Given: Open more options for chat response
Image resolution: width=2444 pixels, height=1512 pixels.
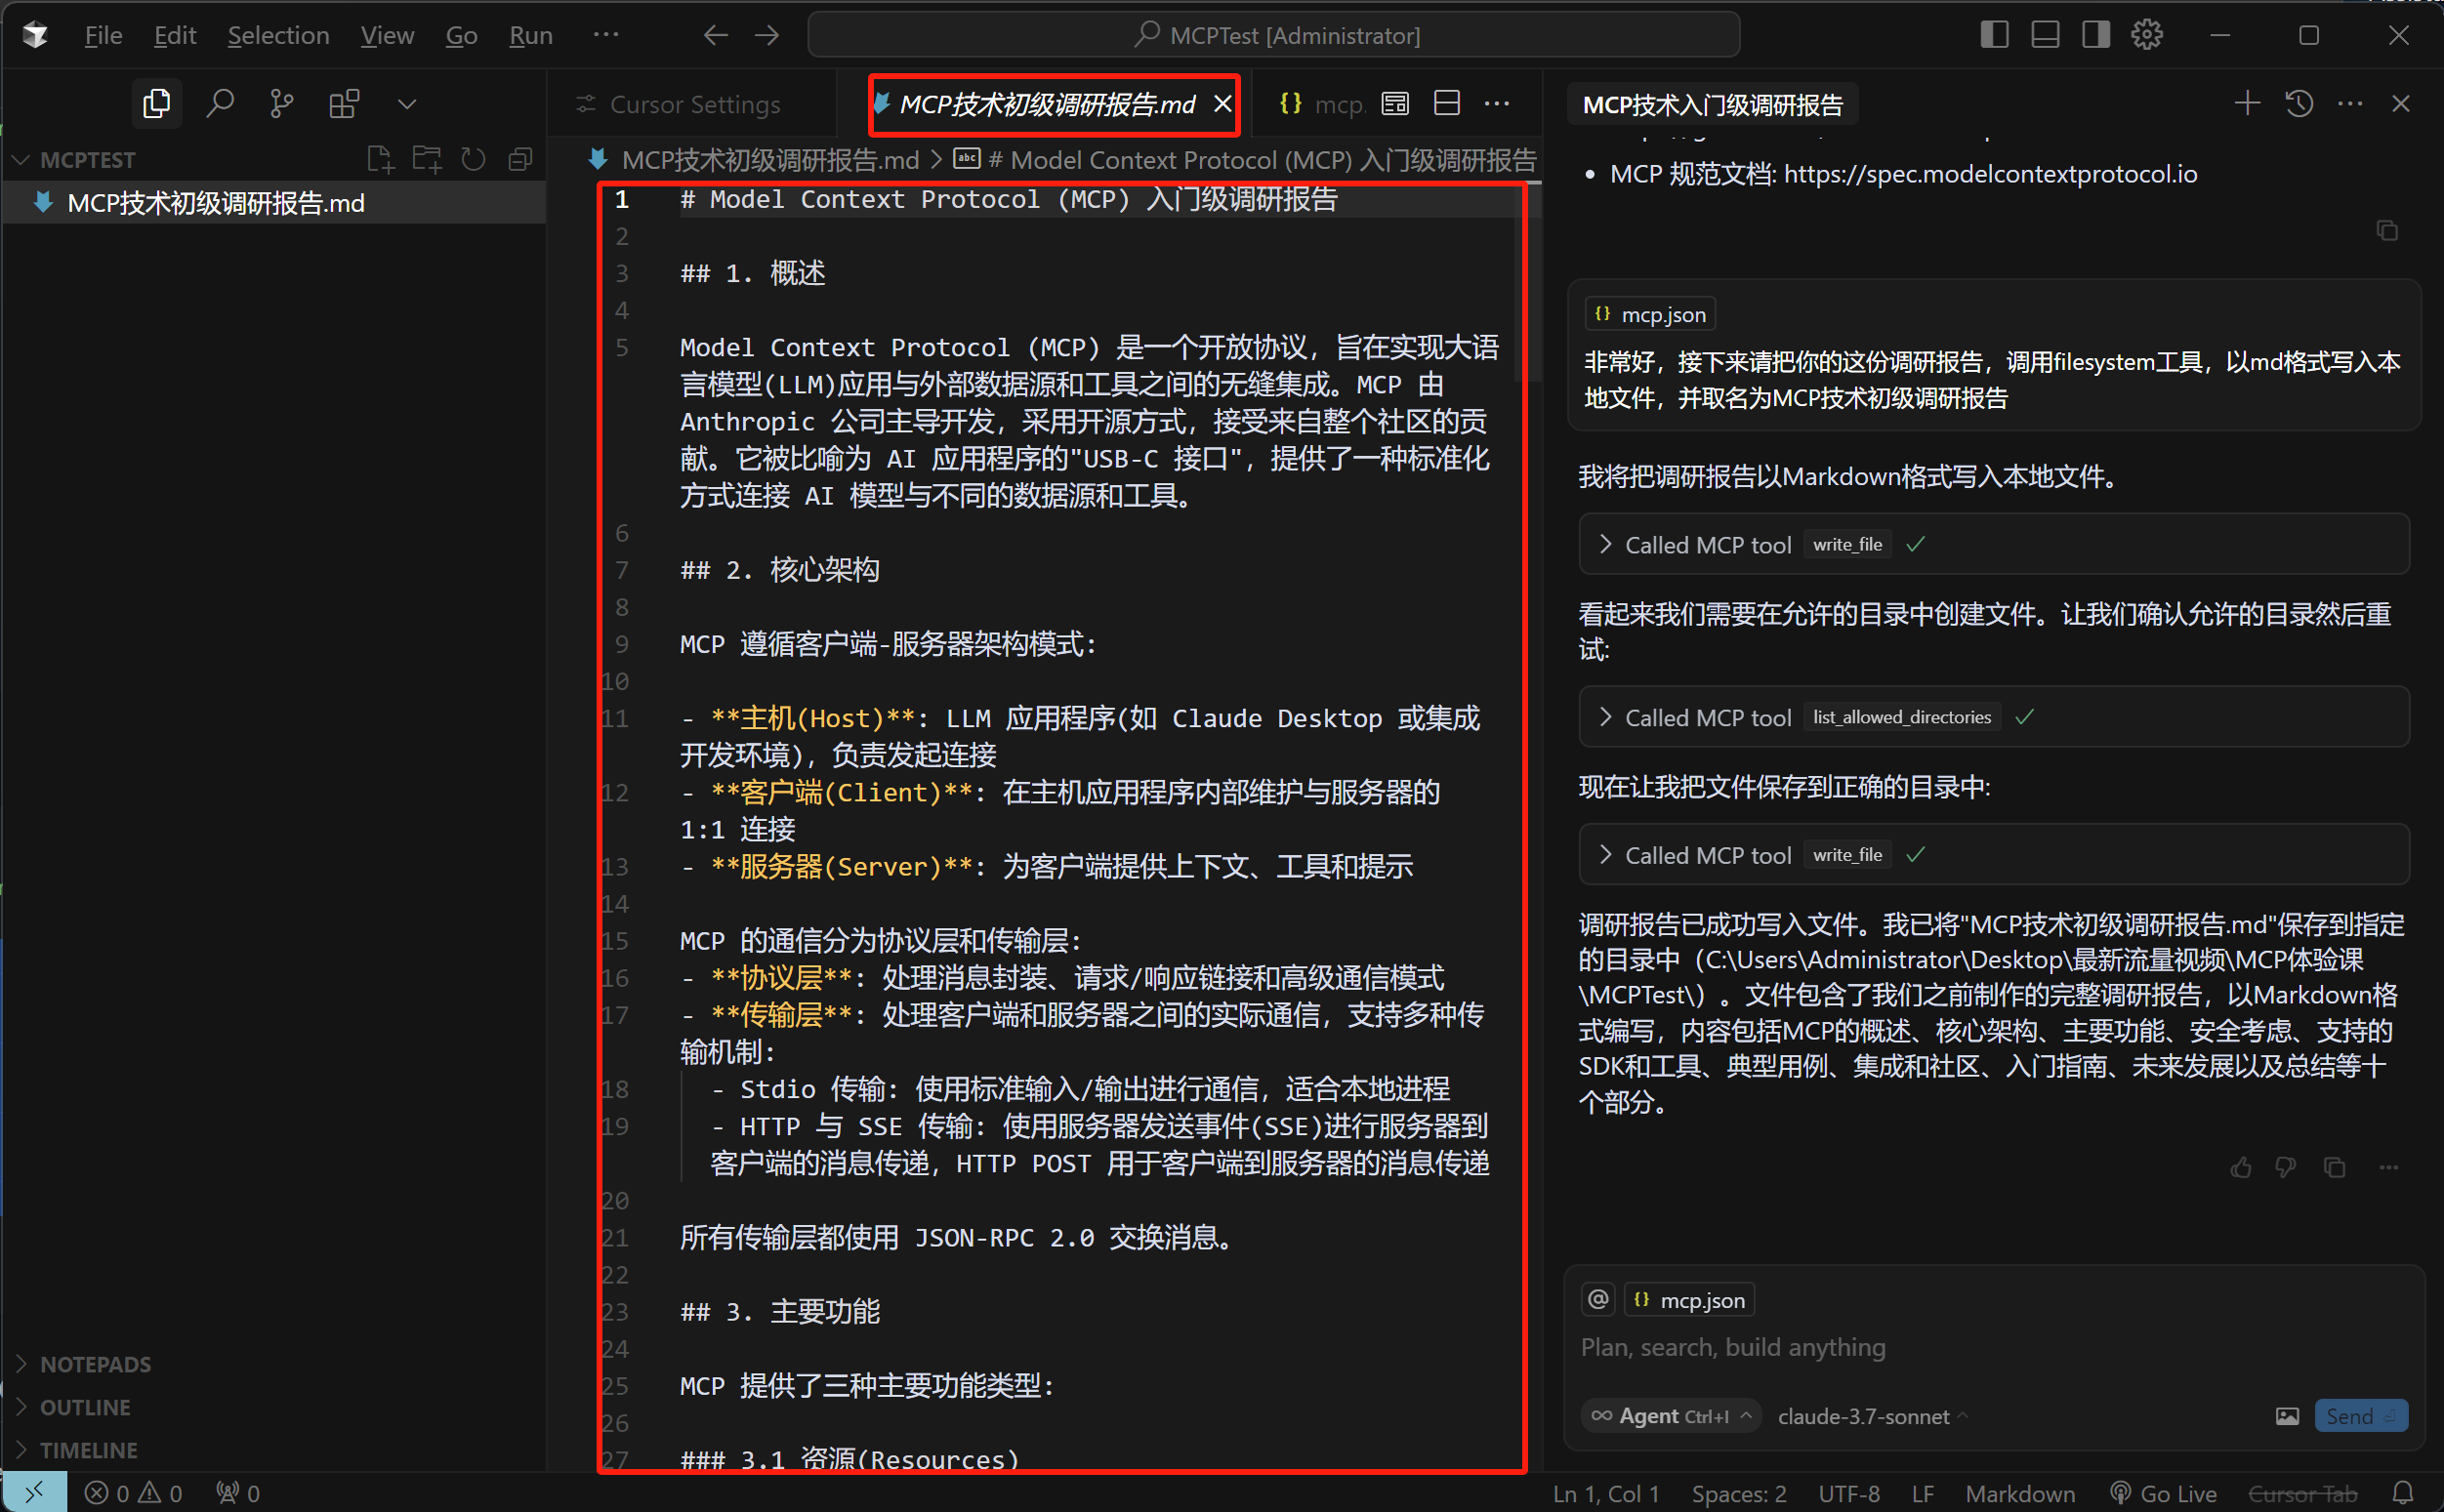Looking at the screenshot, I should coord(2389,1168).
